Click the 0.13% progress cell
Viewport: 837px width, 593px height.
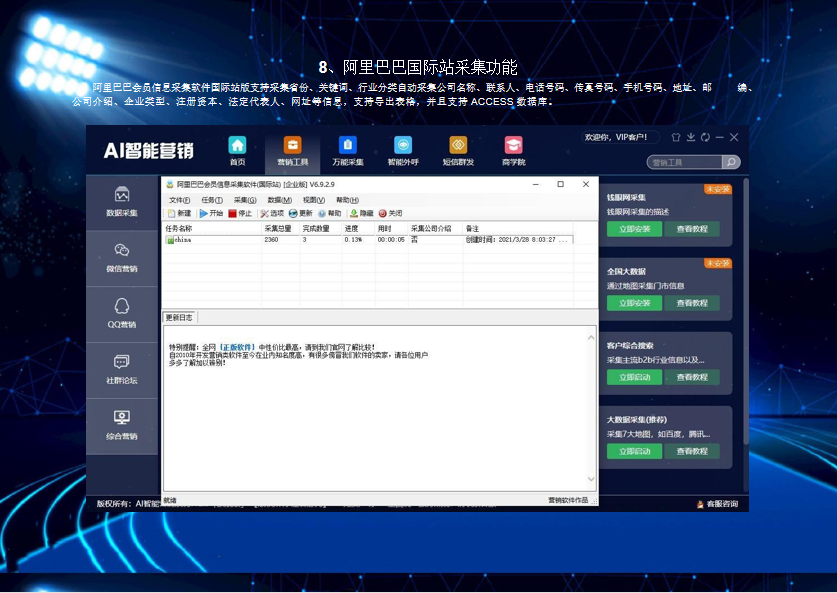click(353, 240)
